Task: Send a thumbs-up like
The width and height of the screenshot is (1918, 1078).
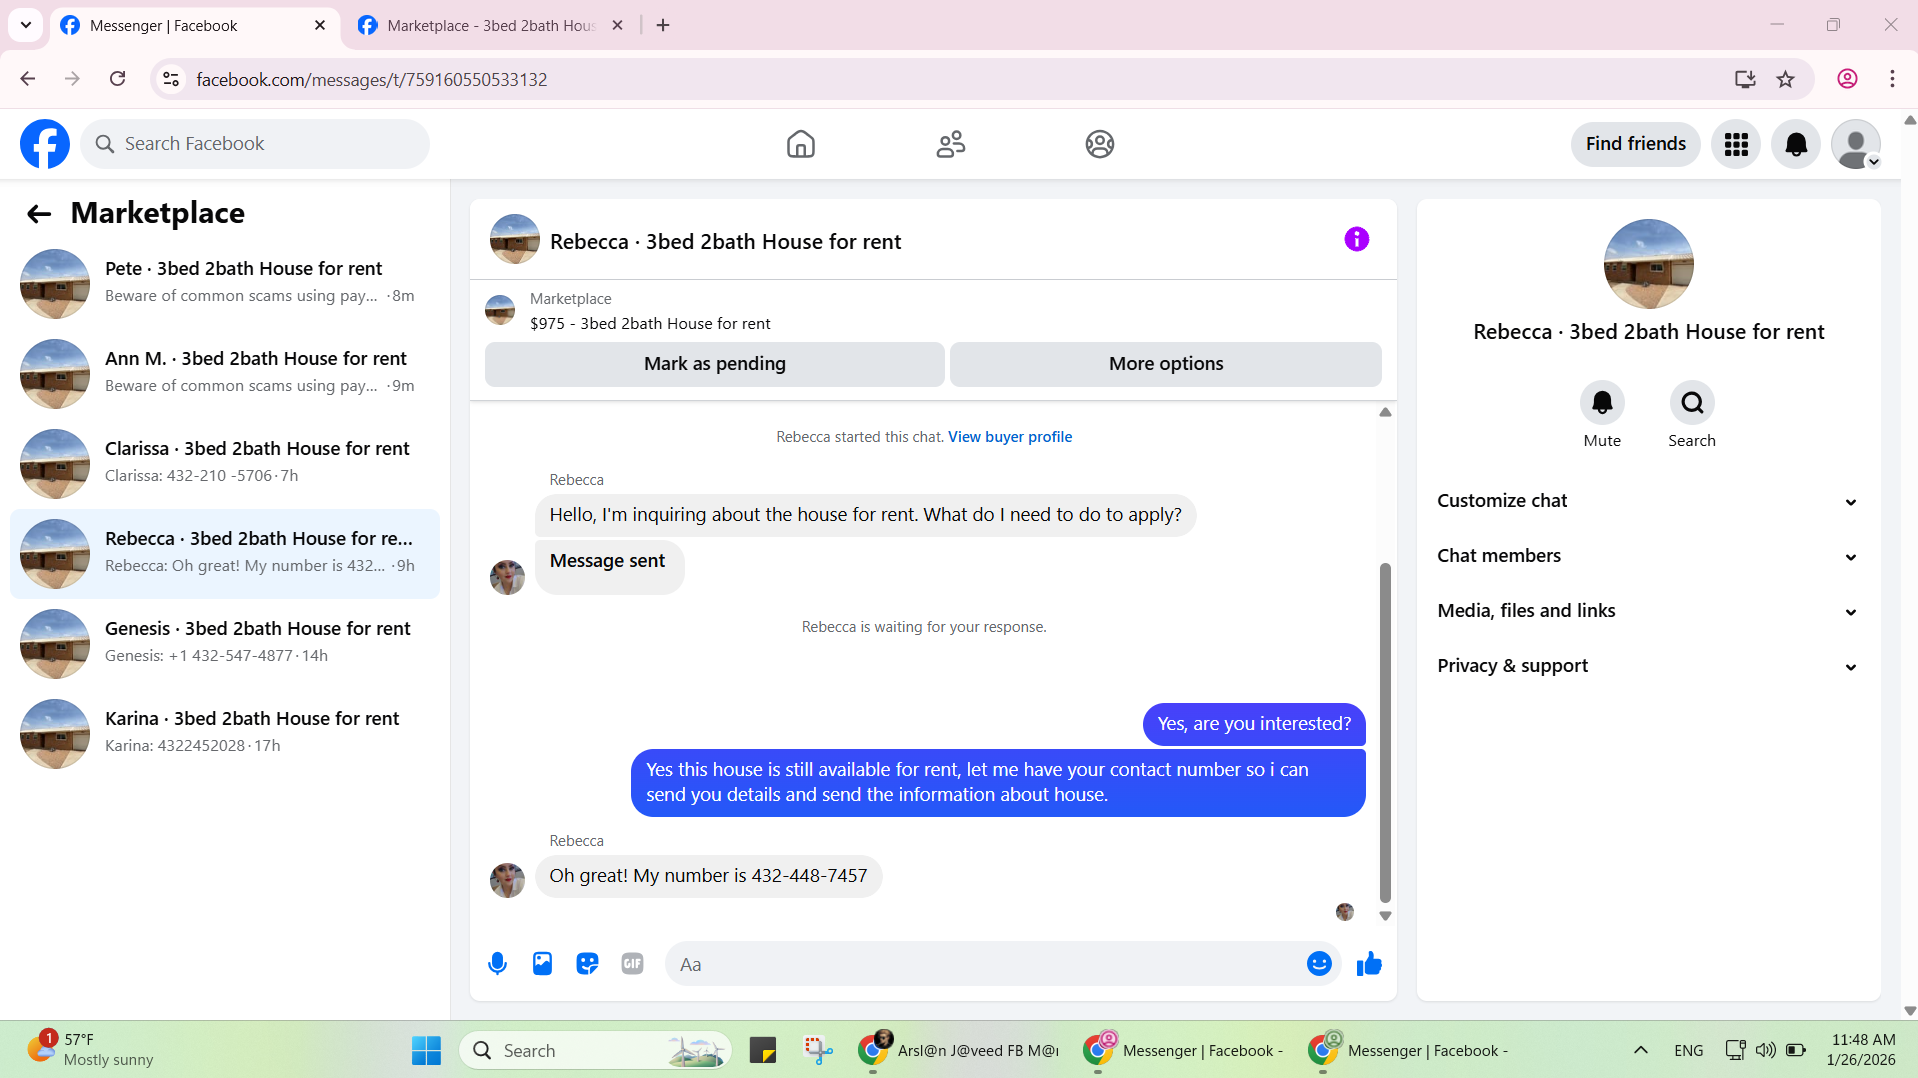Action: 1369,964
